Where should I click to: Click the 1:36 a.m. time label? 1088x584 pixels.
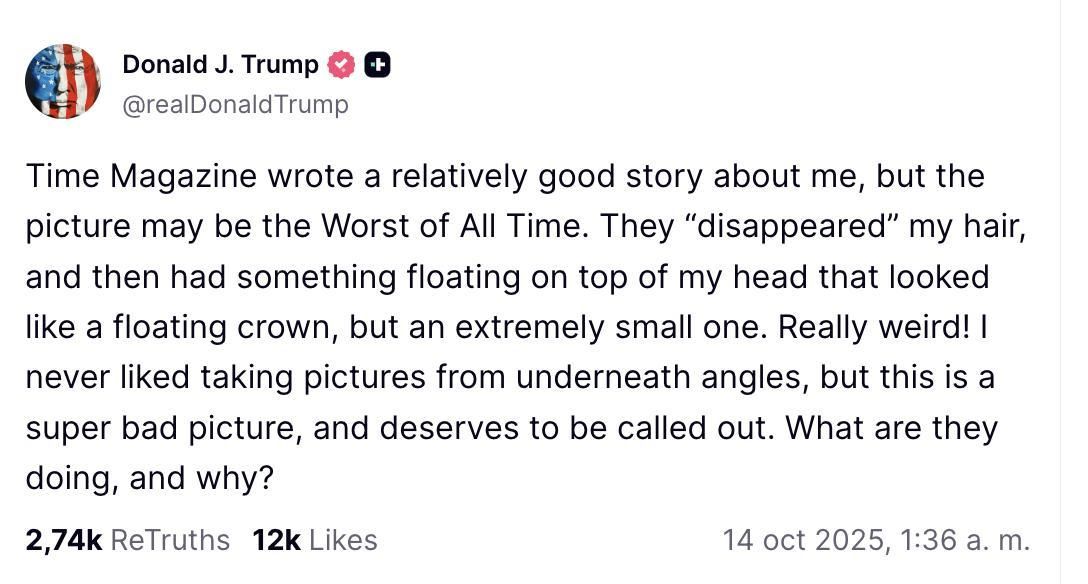pos(966,539)
